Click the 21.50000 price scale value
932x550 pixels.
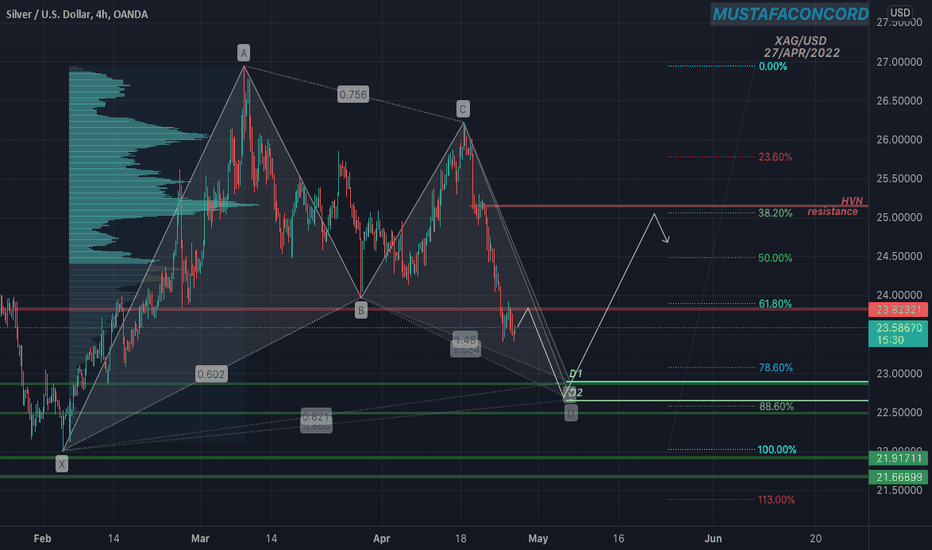pyautogui.click(x=899, y=490)
